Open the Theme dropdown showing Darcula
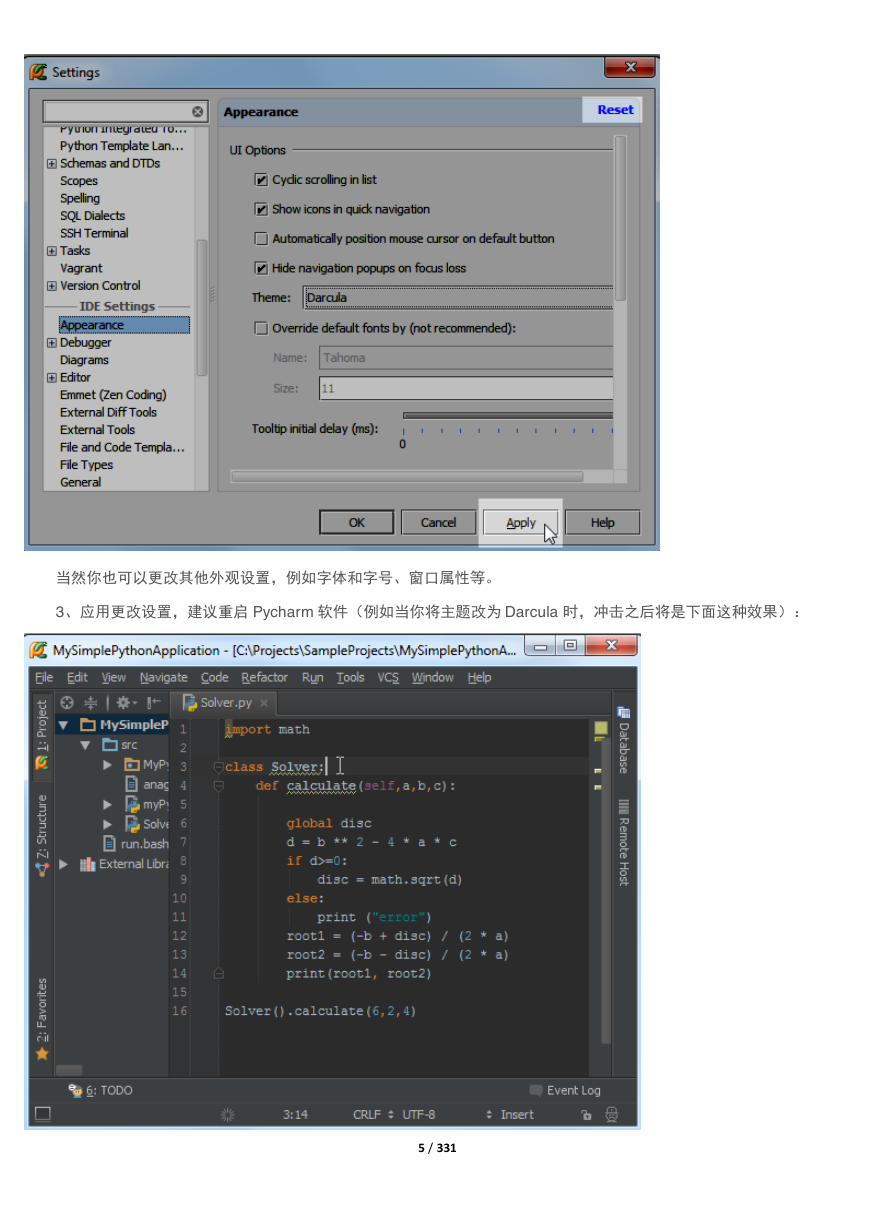This screenshot has width=869, height=1229. coord(459,297)
